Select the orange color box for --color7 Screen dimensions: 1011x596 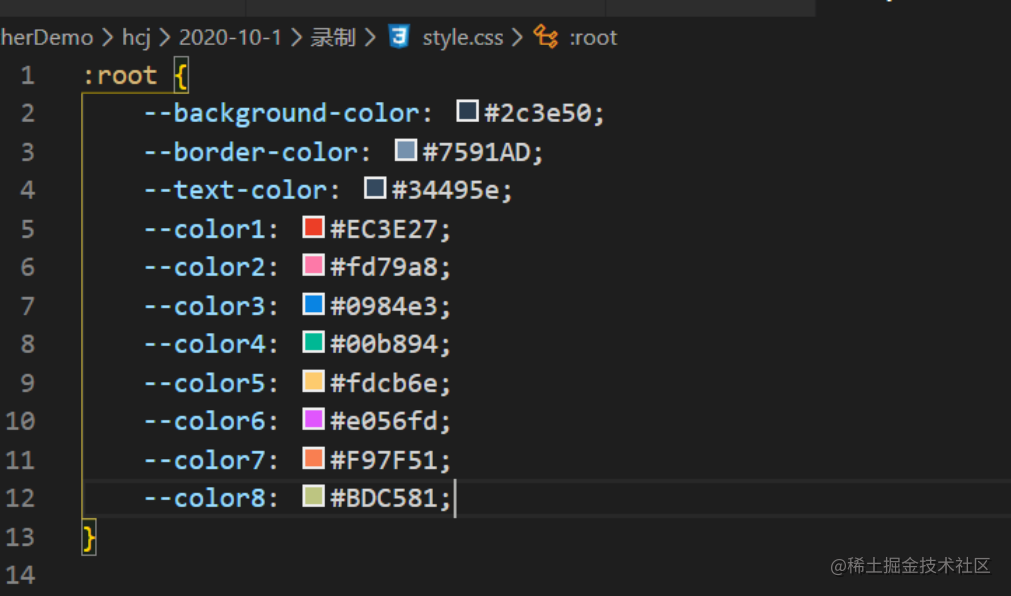314,459
